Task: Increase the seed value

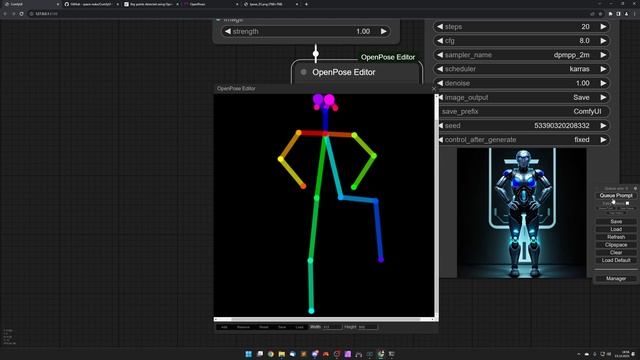Action: [x=603, y=126]
